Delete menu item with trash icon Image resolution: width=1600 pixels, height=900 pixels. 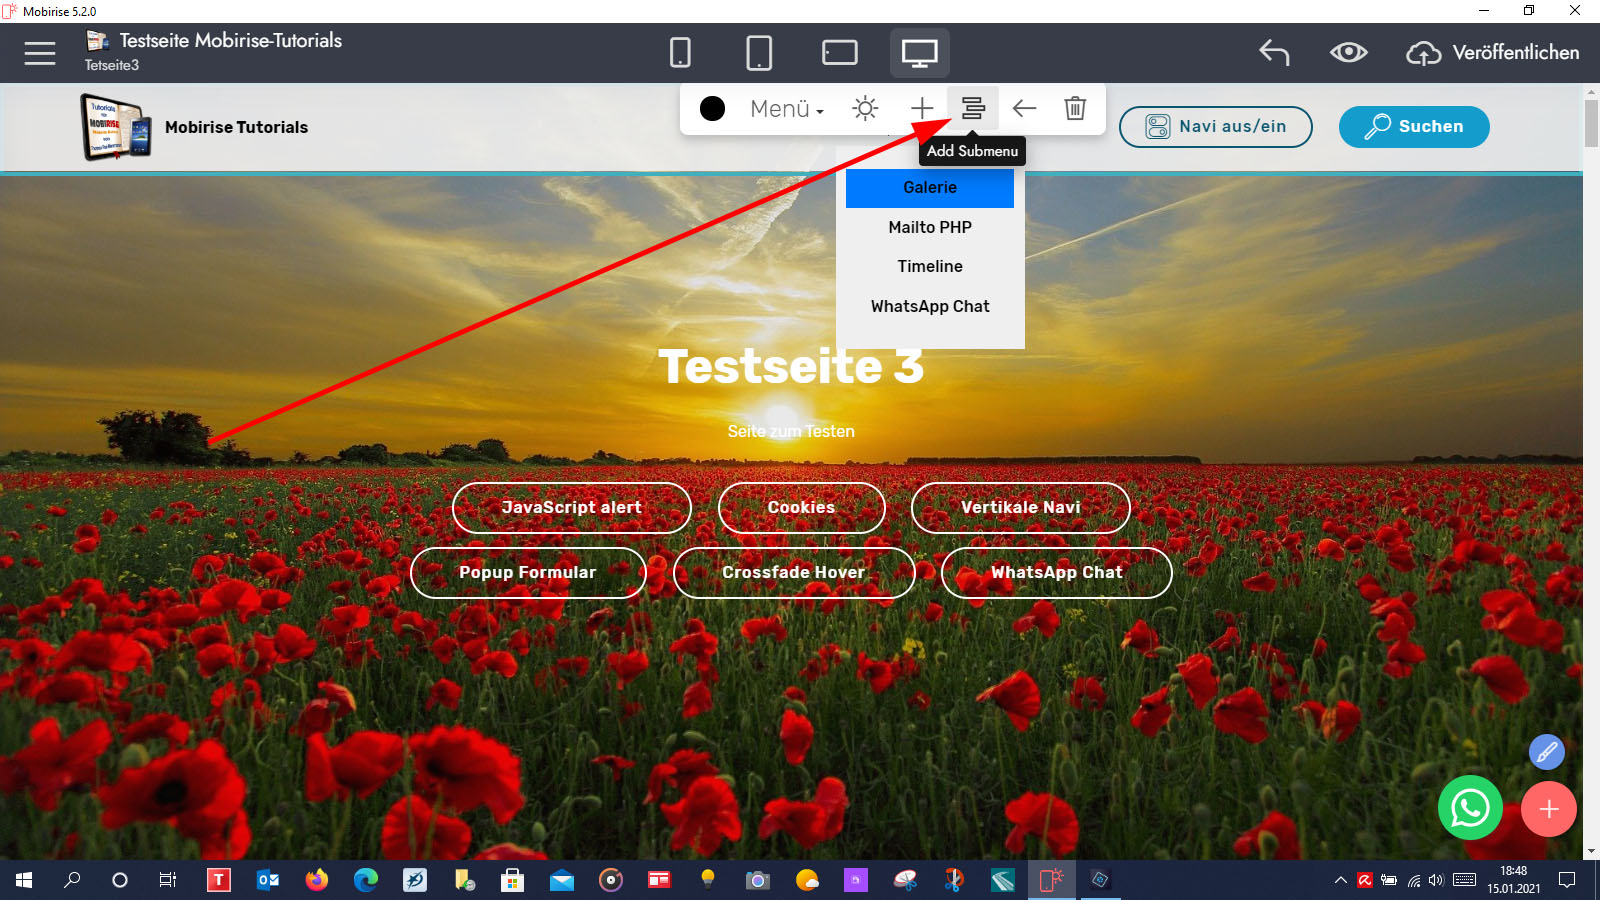click(x=1075, y=108)
